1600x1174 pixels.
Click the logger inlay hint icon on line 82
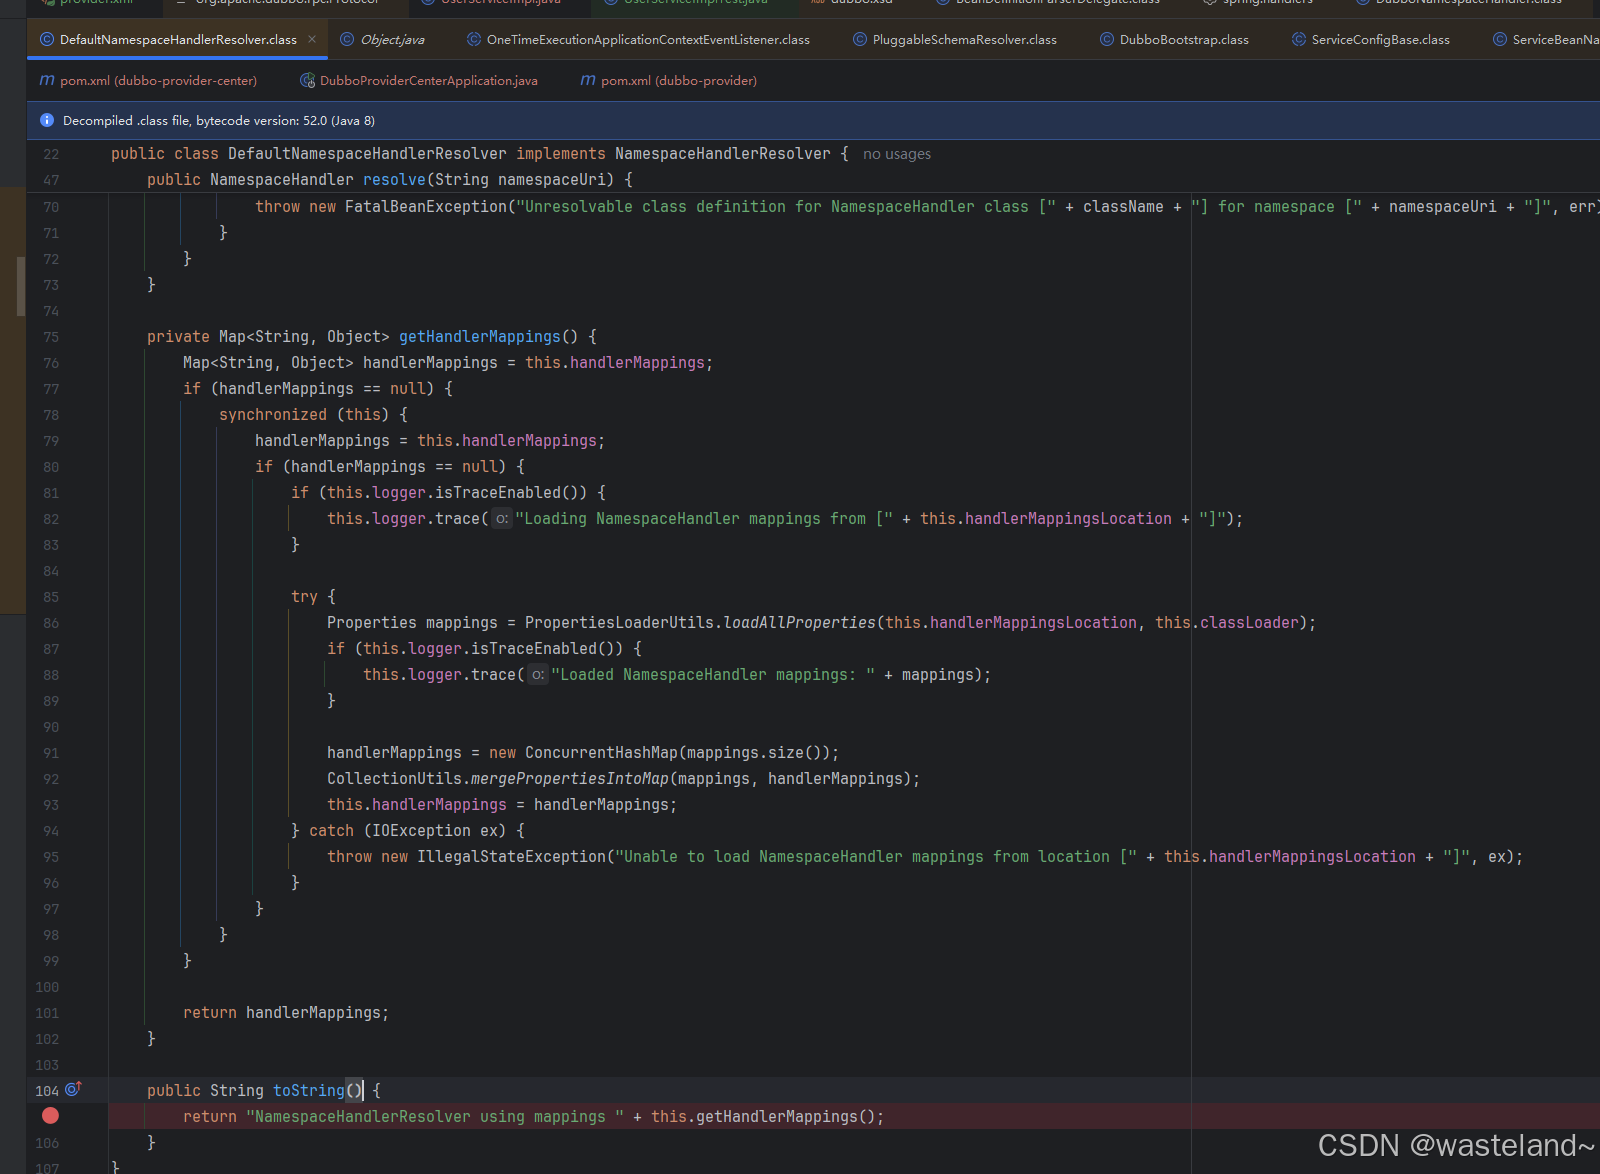(x=501, y=518)
